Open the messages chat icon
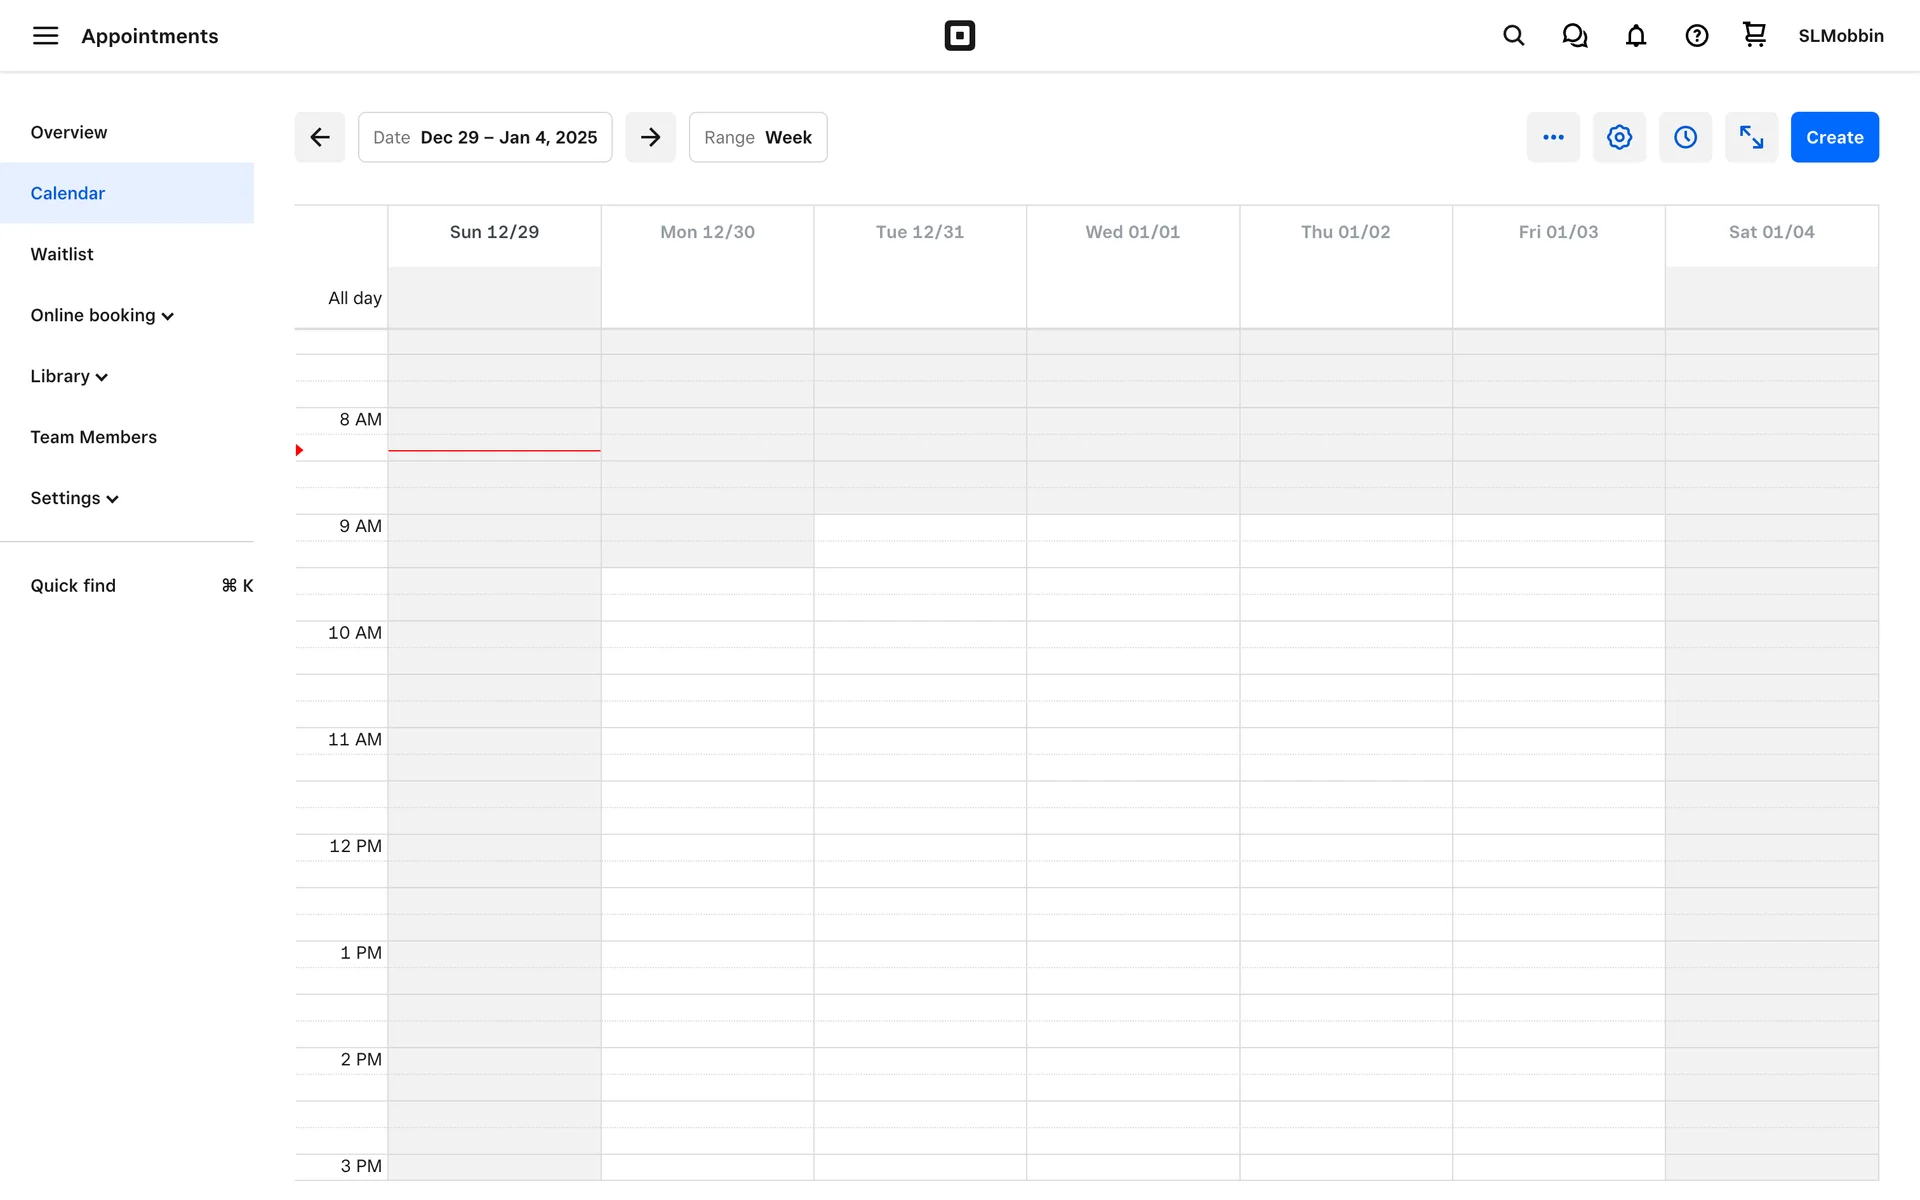The width and height of the screenshot is (1920, 1200). click(1574, 36)
